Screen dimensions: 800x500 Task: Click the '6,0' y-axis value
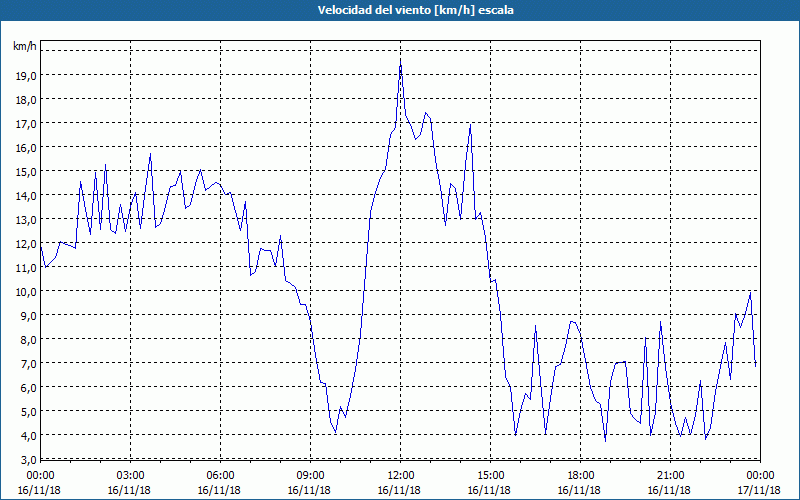point(29,387)
